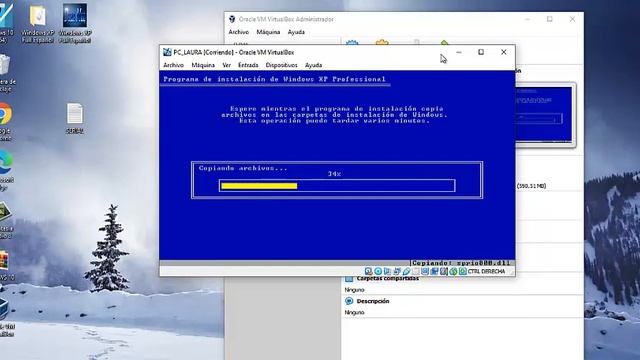
Task: Open Archivo menu in the PC_LAURA window
Action: click(173, 65)
